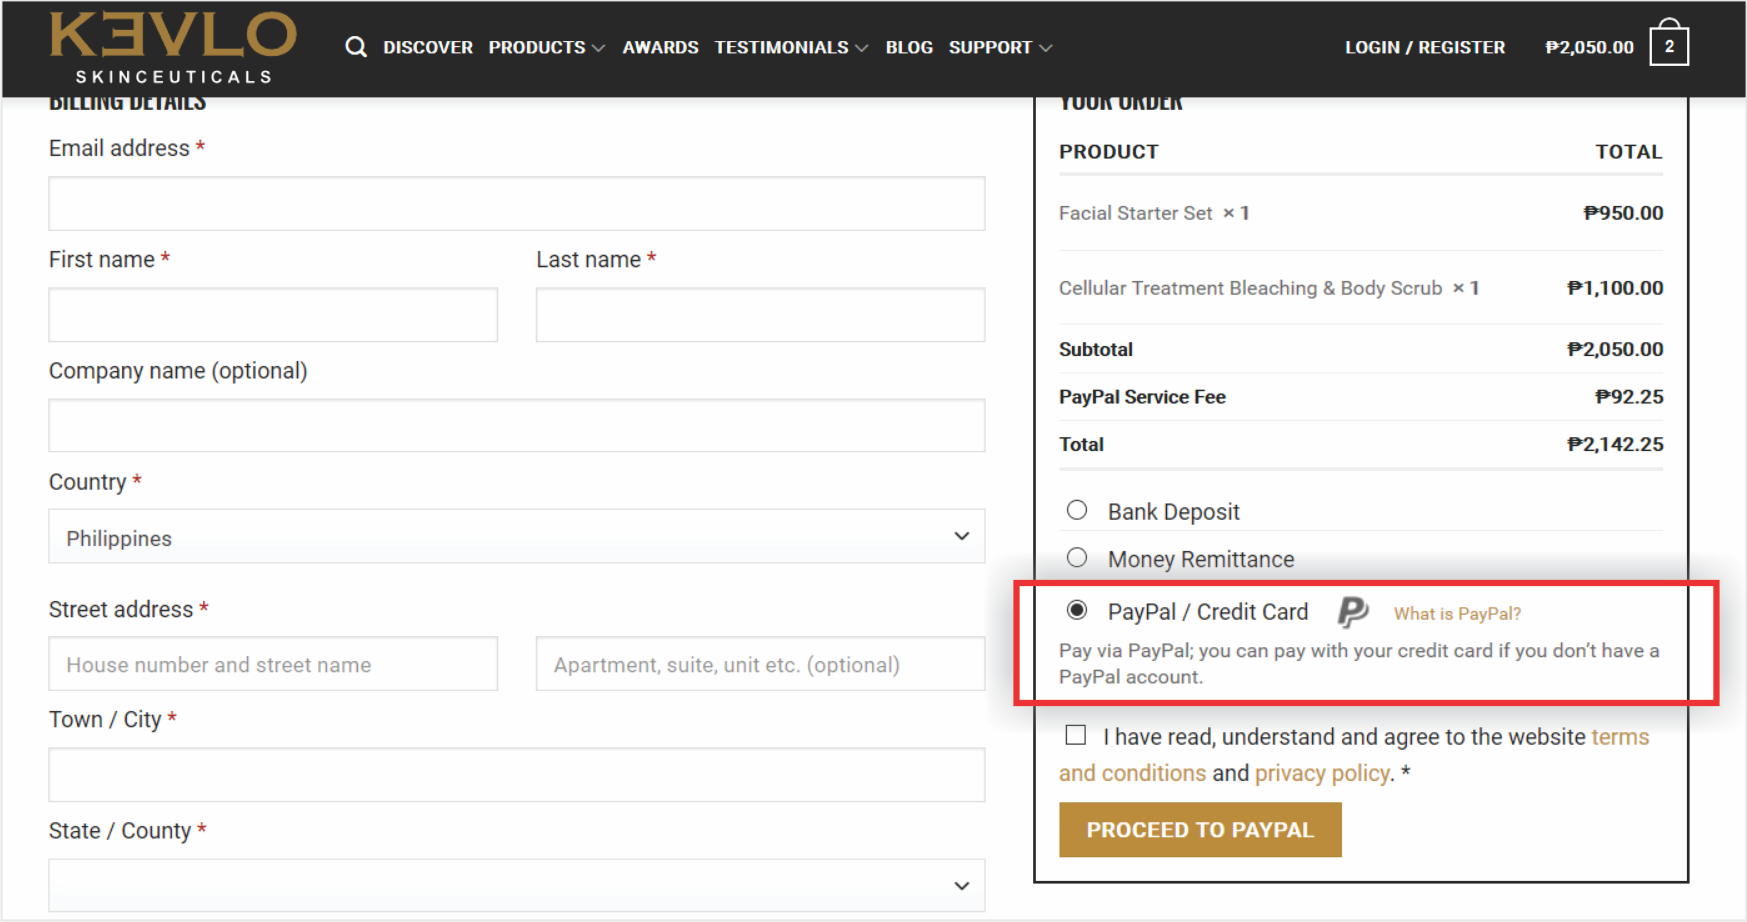Open the Awards page
The height and width of the screenshot is (922, 1747).
pyautogui.click(x=660, y=47)
